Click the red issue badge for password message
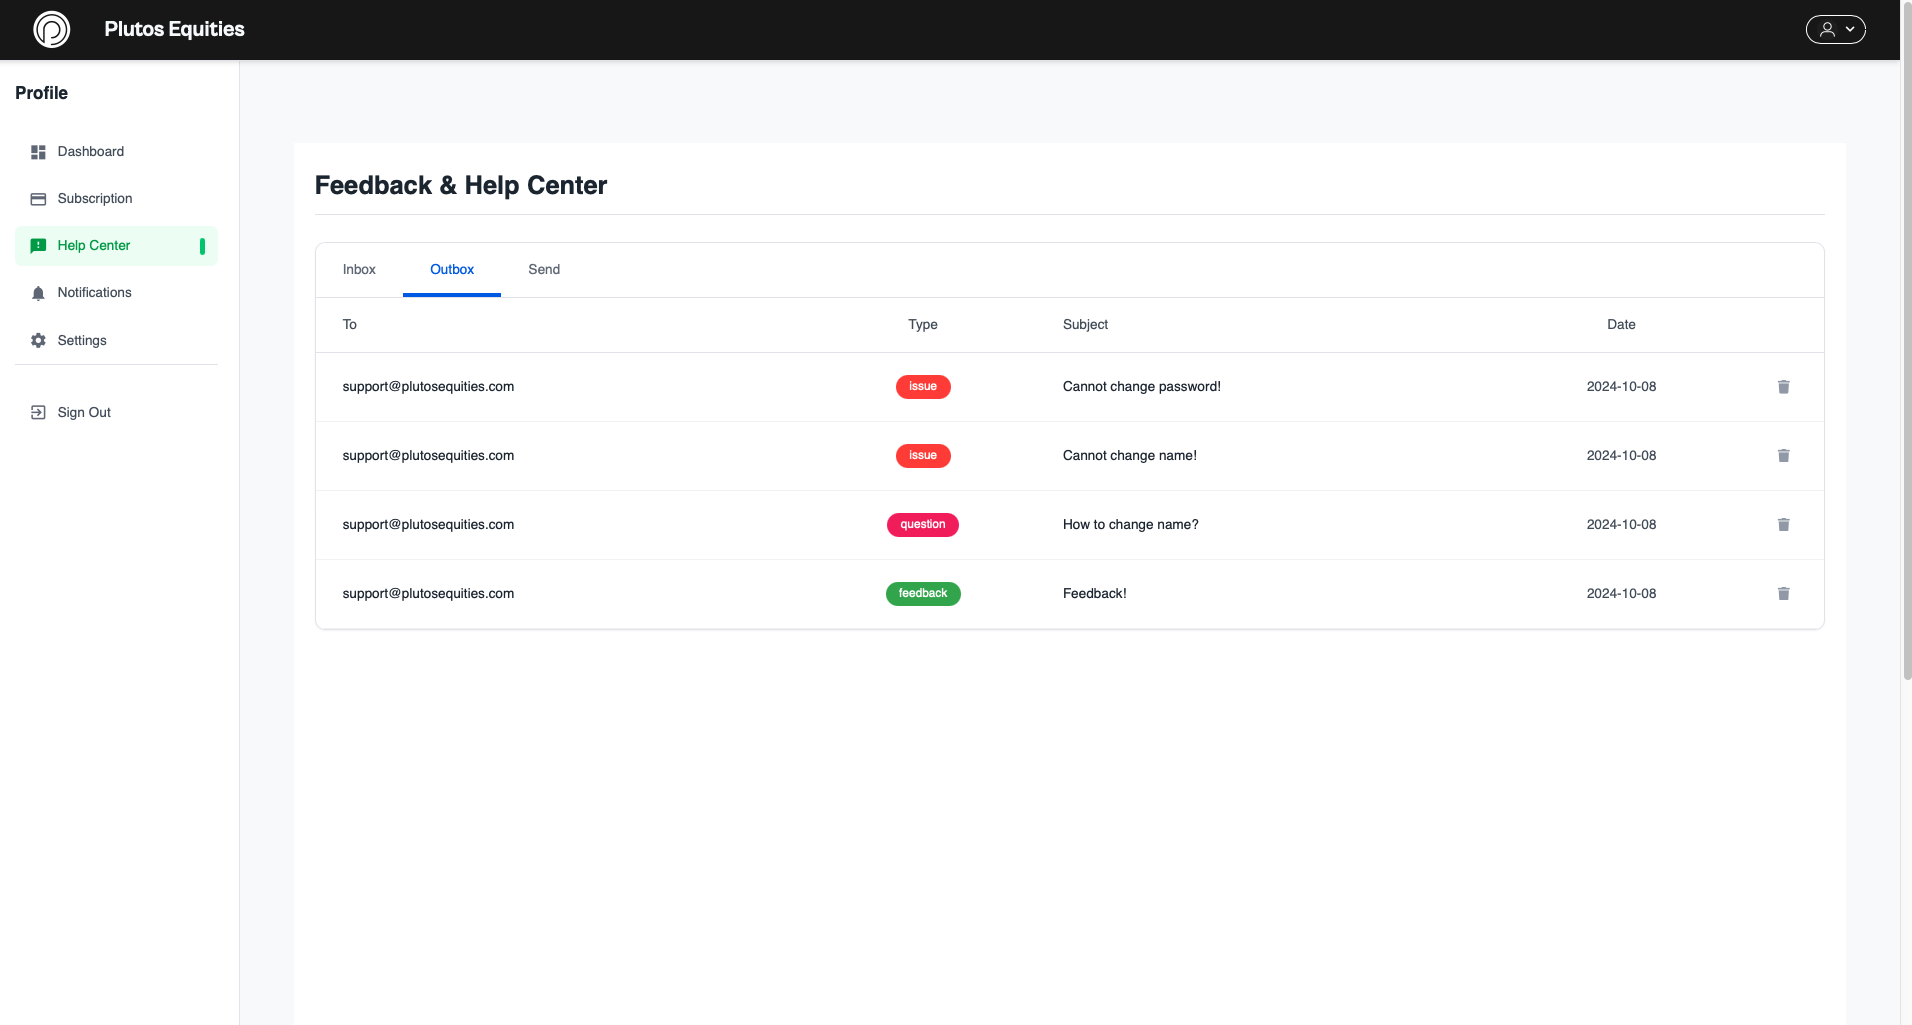Image resolution: width=1912 pixels, height=1025 pixels. (x=922, y=387)
